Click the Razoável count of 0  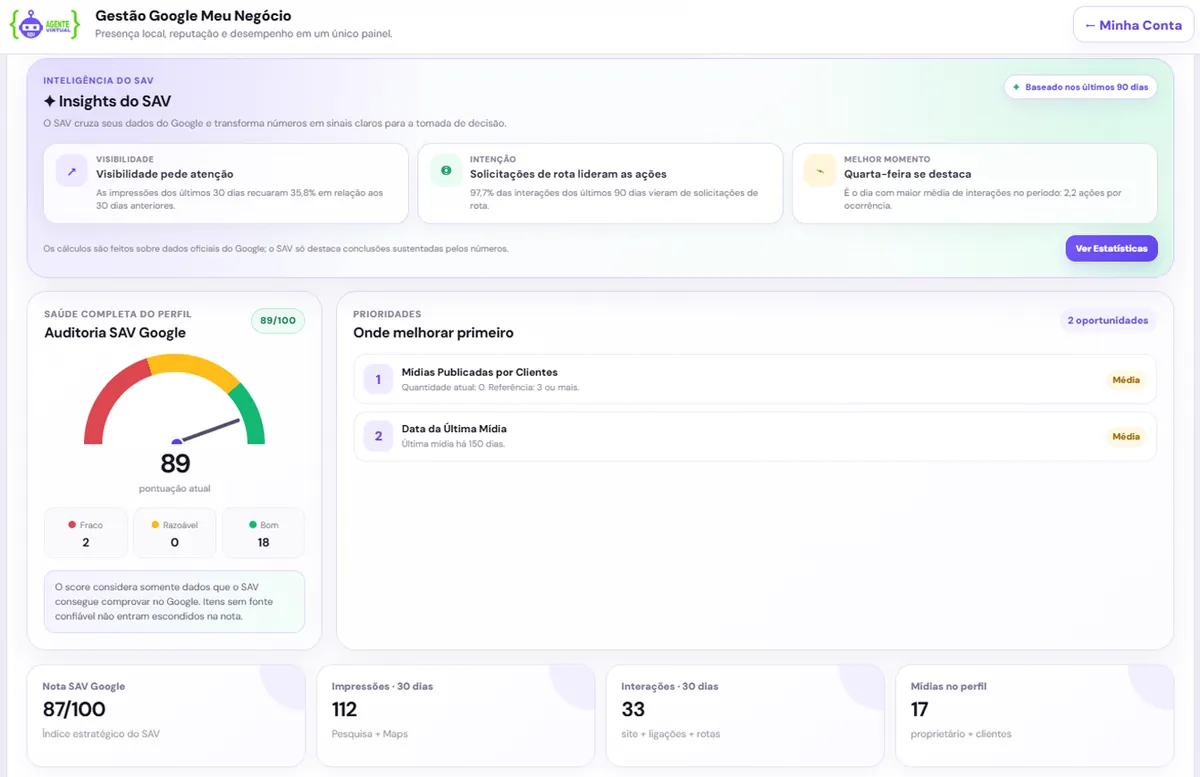click(175, 542)
